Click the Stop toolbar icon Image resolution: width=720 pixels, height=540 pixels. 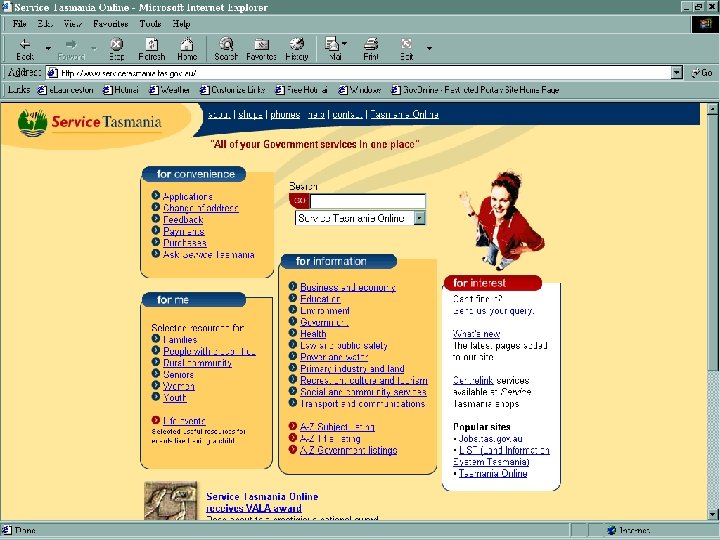(x=117, y=49)
